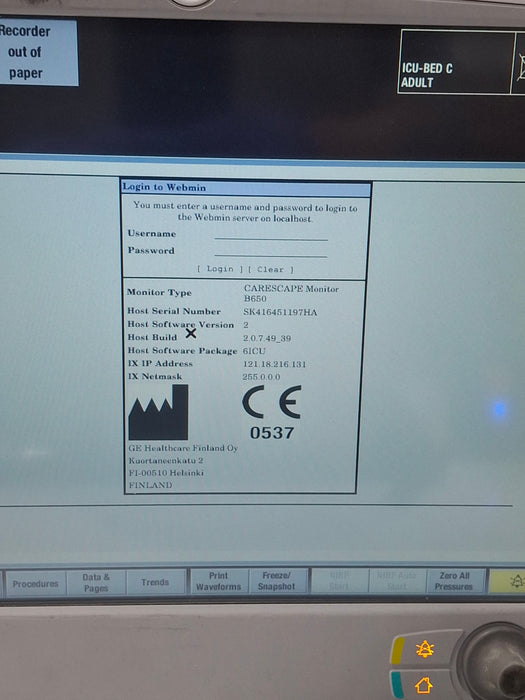Viewport: 525px width, 700px height.
Task: Click the Host Software Package value 6ICU
Action: [x=254, y=351]
